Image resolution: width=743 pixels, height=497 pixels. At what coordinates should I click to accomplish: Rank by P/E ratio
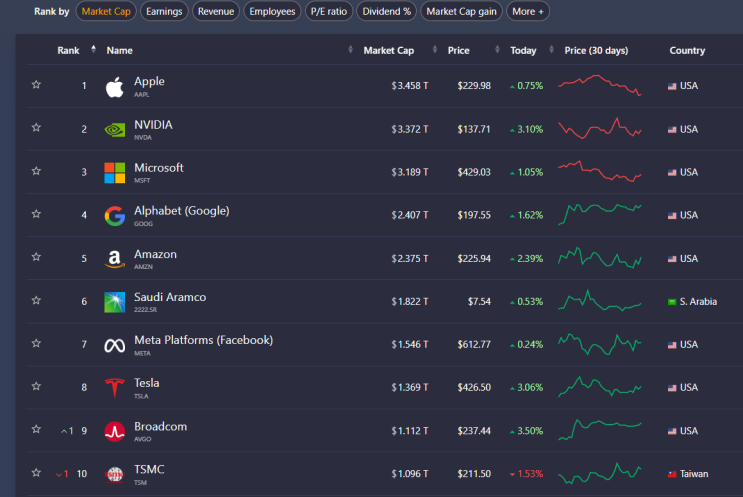click(328, 12)
